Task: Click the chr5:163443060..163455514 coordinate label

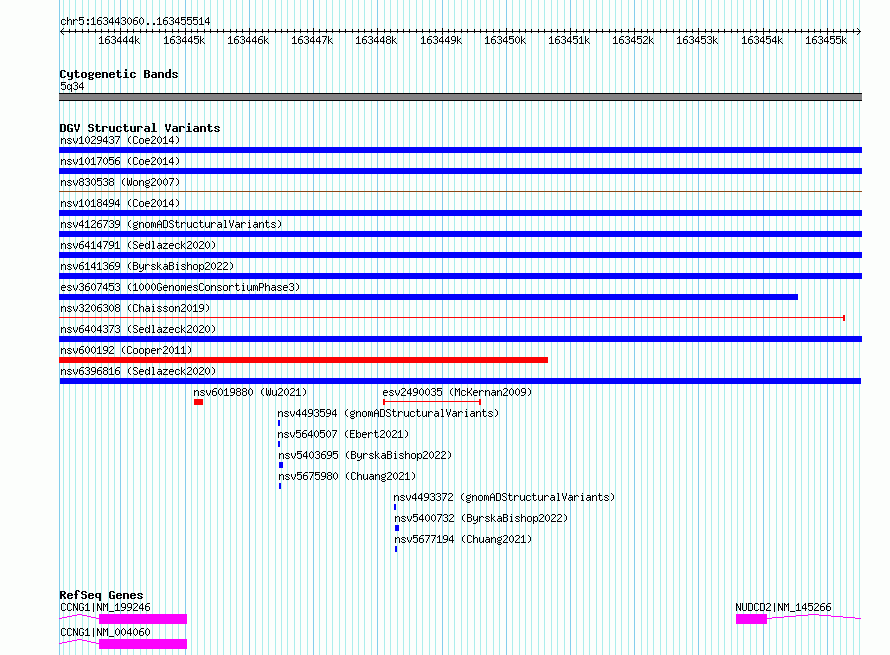Action: point(135,21)
